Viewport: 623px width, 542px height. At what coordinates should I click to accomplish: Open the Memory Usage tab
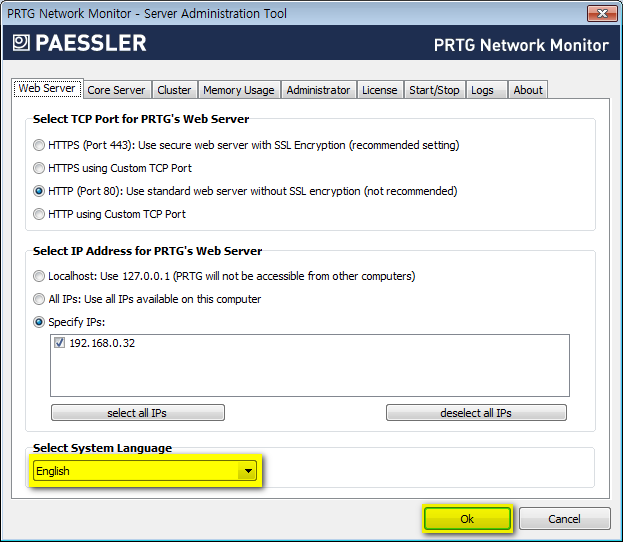[x=239, y=90]
